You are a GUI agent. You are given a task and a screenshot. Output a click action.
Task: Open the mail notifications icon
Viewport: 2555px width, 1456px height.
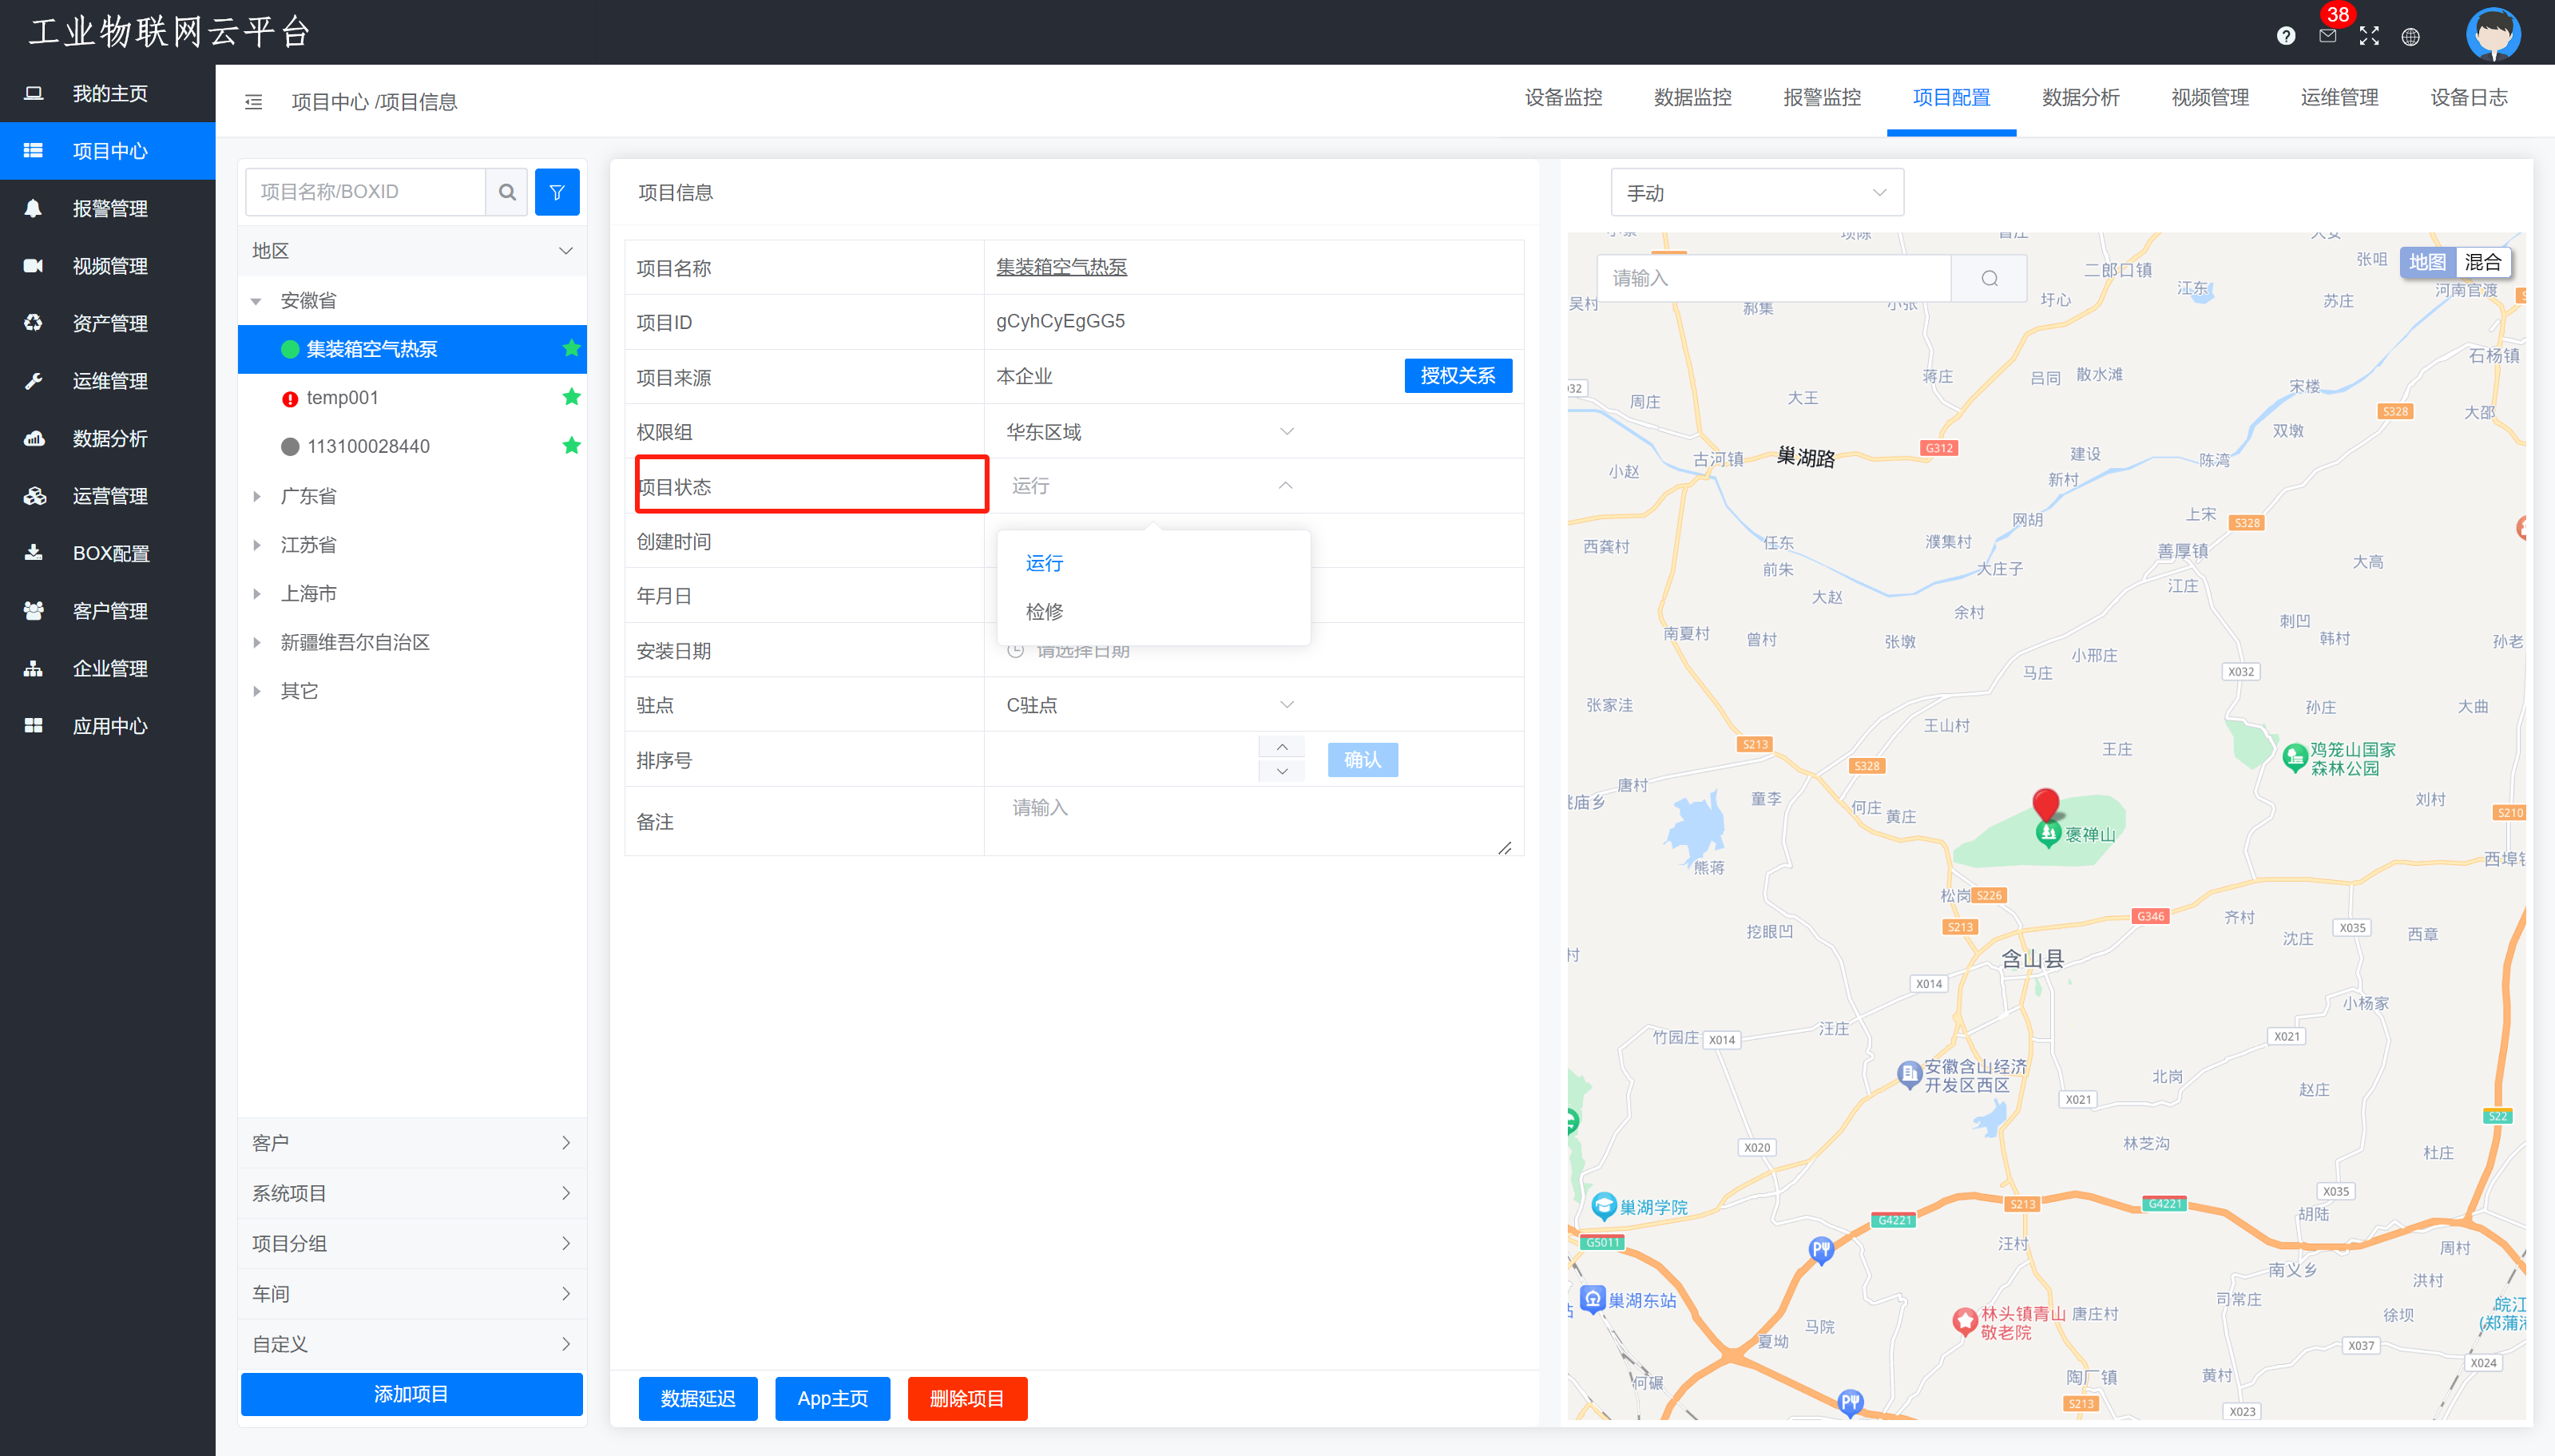(x=2327, y=36)
